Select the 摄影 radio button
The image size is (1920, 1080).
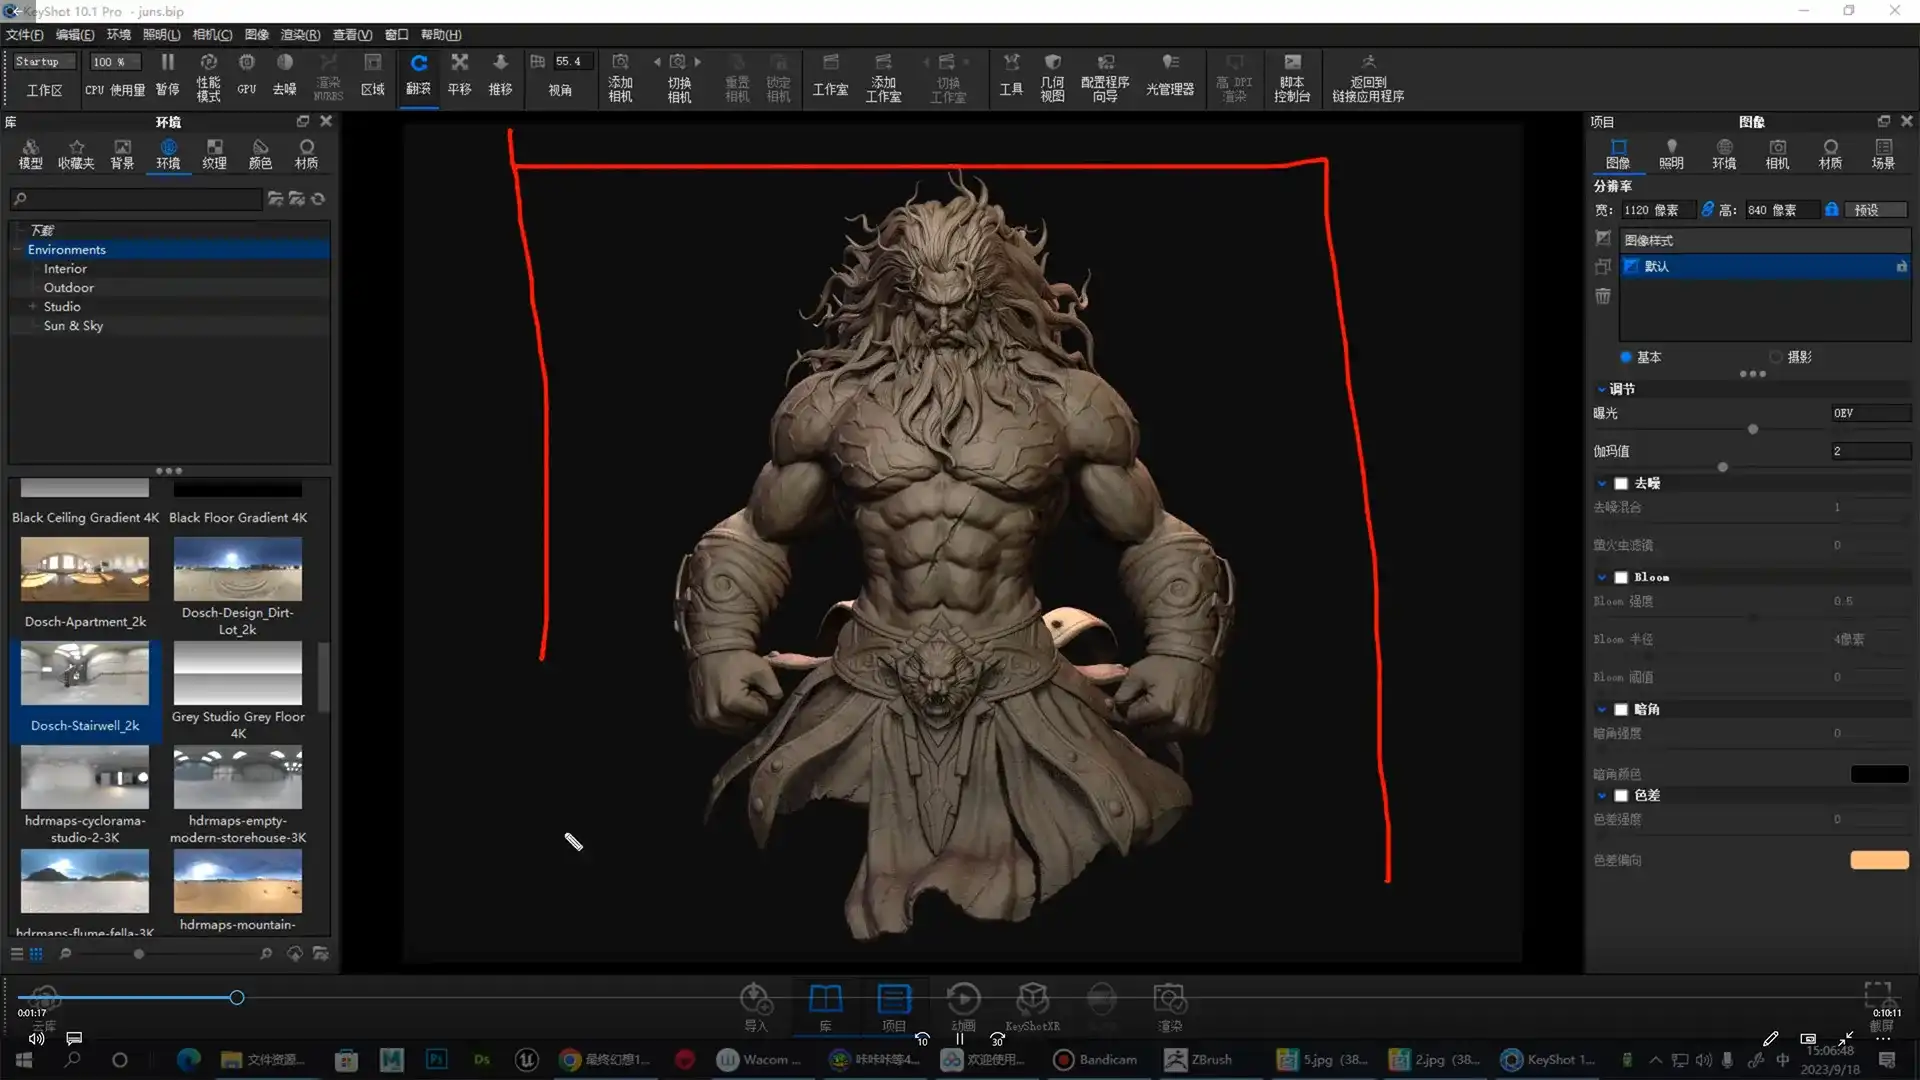(x=1777, y=357)
